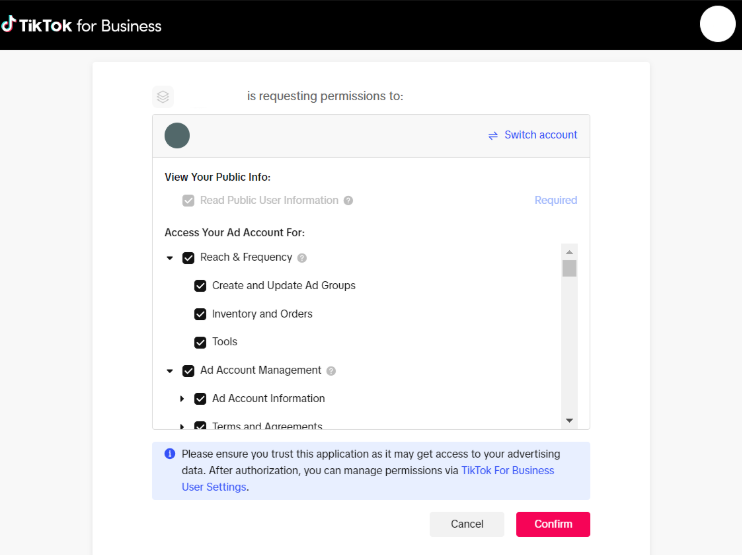Uncheck Inventory and Orders permission
The image size is (742, 555).
[200, 314]
